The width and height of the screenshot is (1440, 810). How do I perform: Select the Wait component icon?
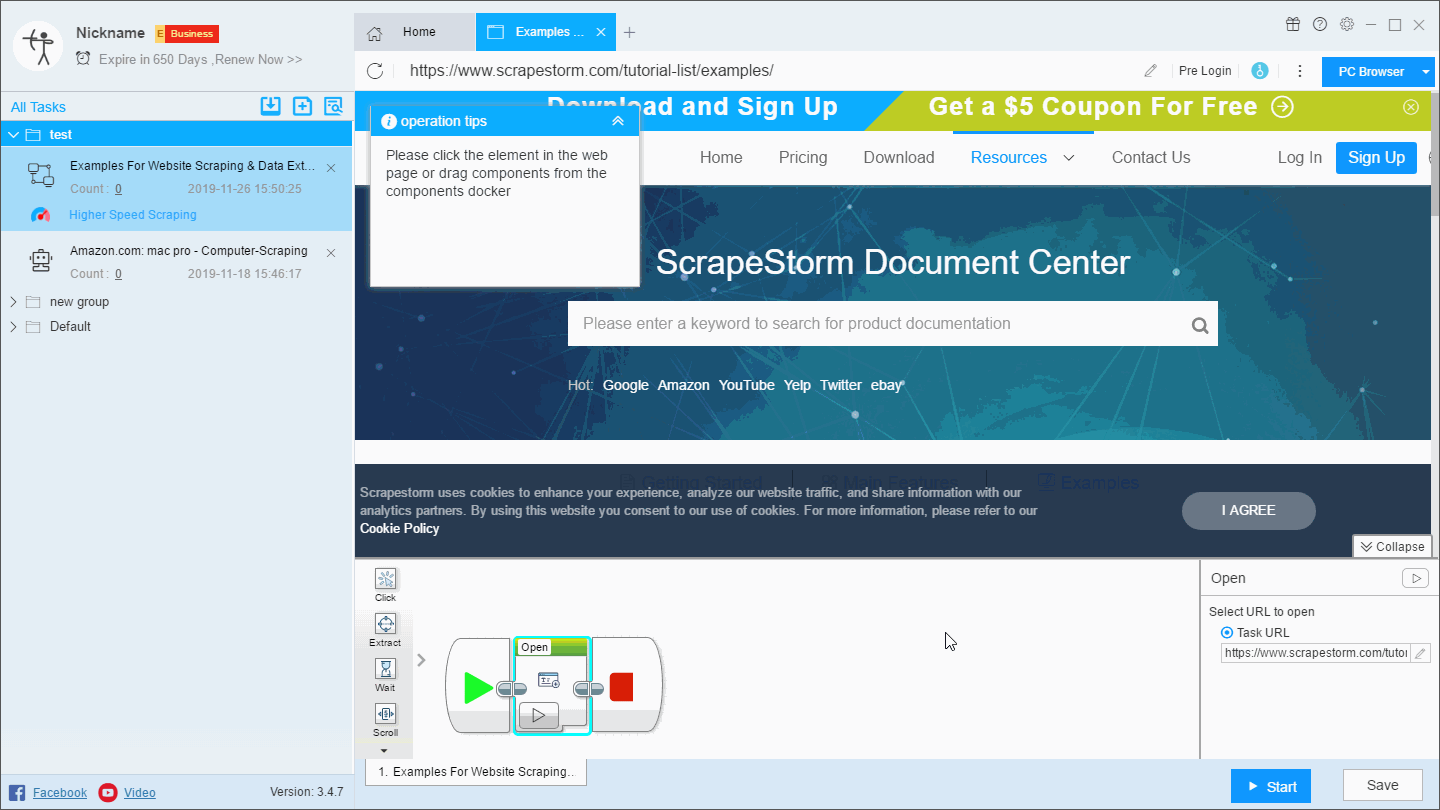(385, 669)
